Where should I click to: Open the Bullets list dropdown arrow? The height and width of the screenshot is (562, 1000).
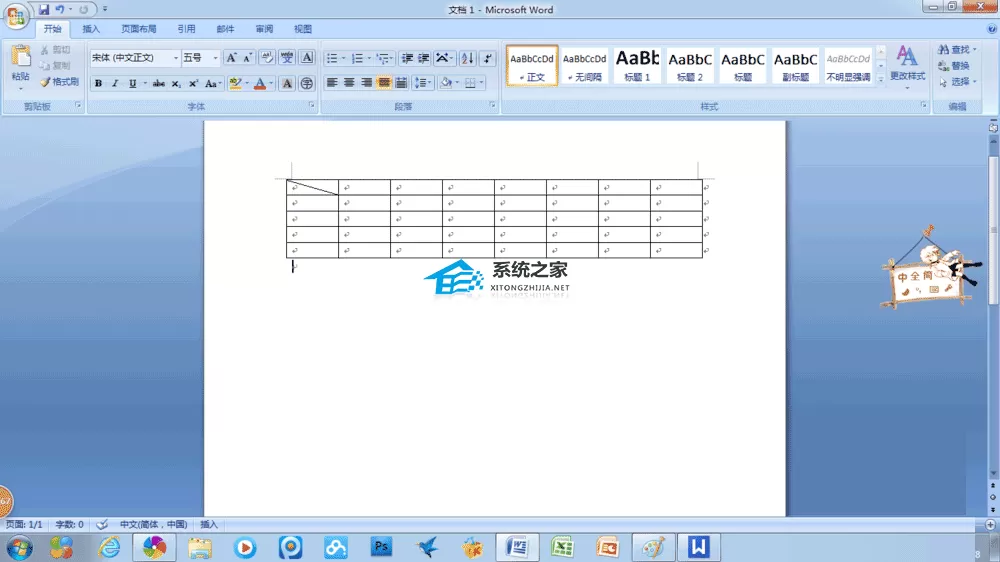pos(343,58)
